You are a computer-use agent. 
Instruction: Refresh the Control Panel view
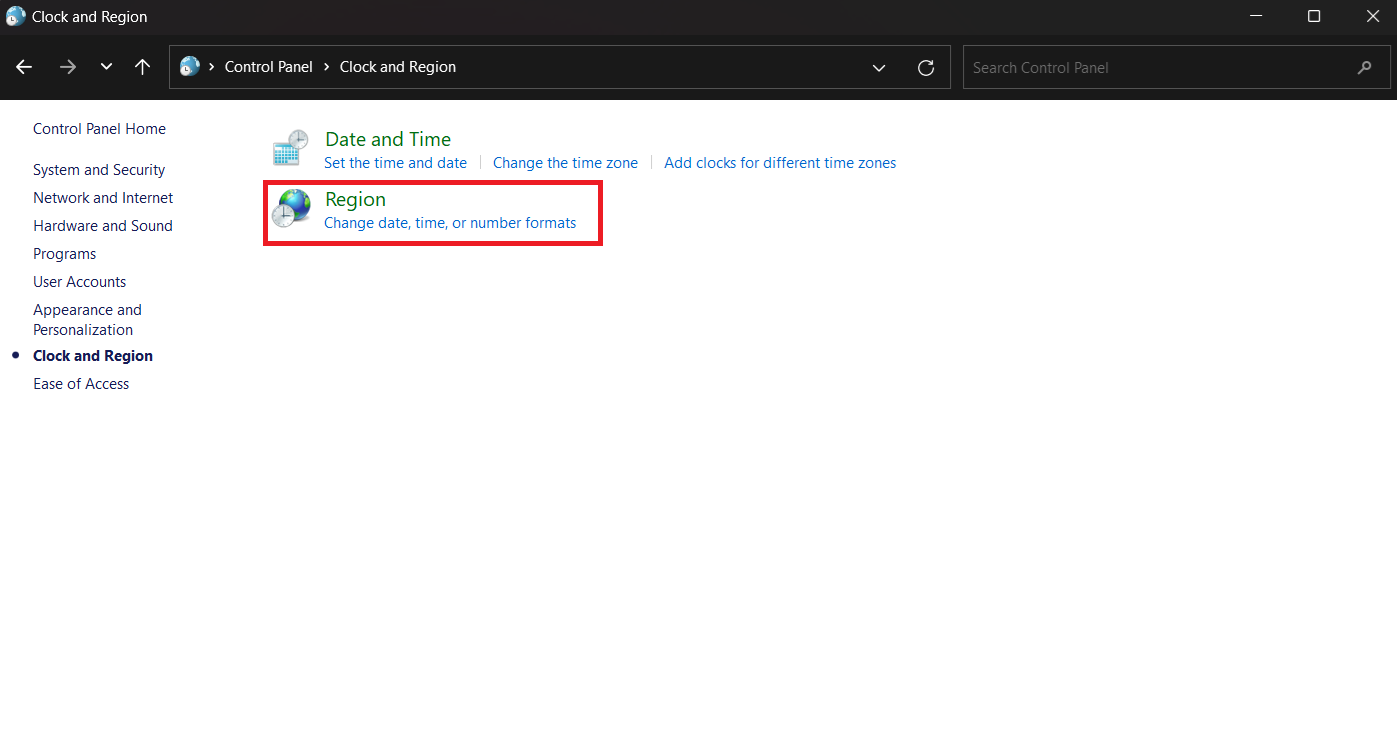coord(926,67)
